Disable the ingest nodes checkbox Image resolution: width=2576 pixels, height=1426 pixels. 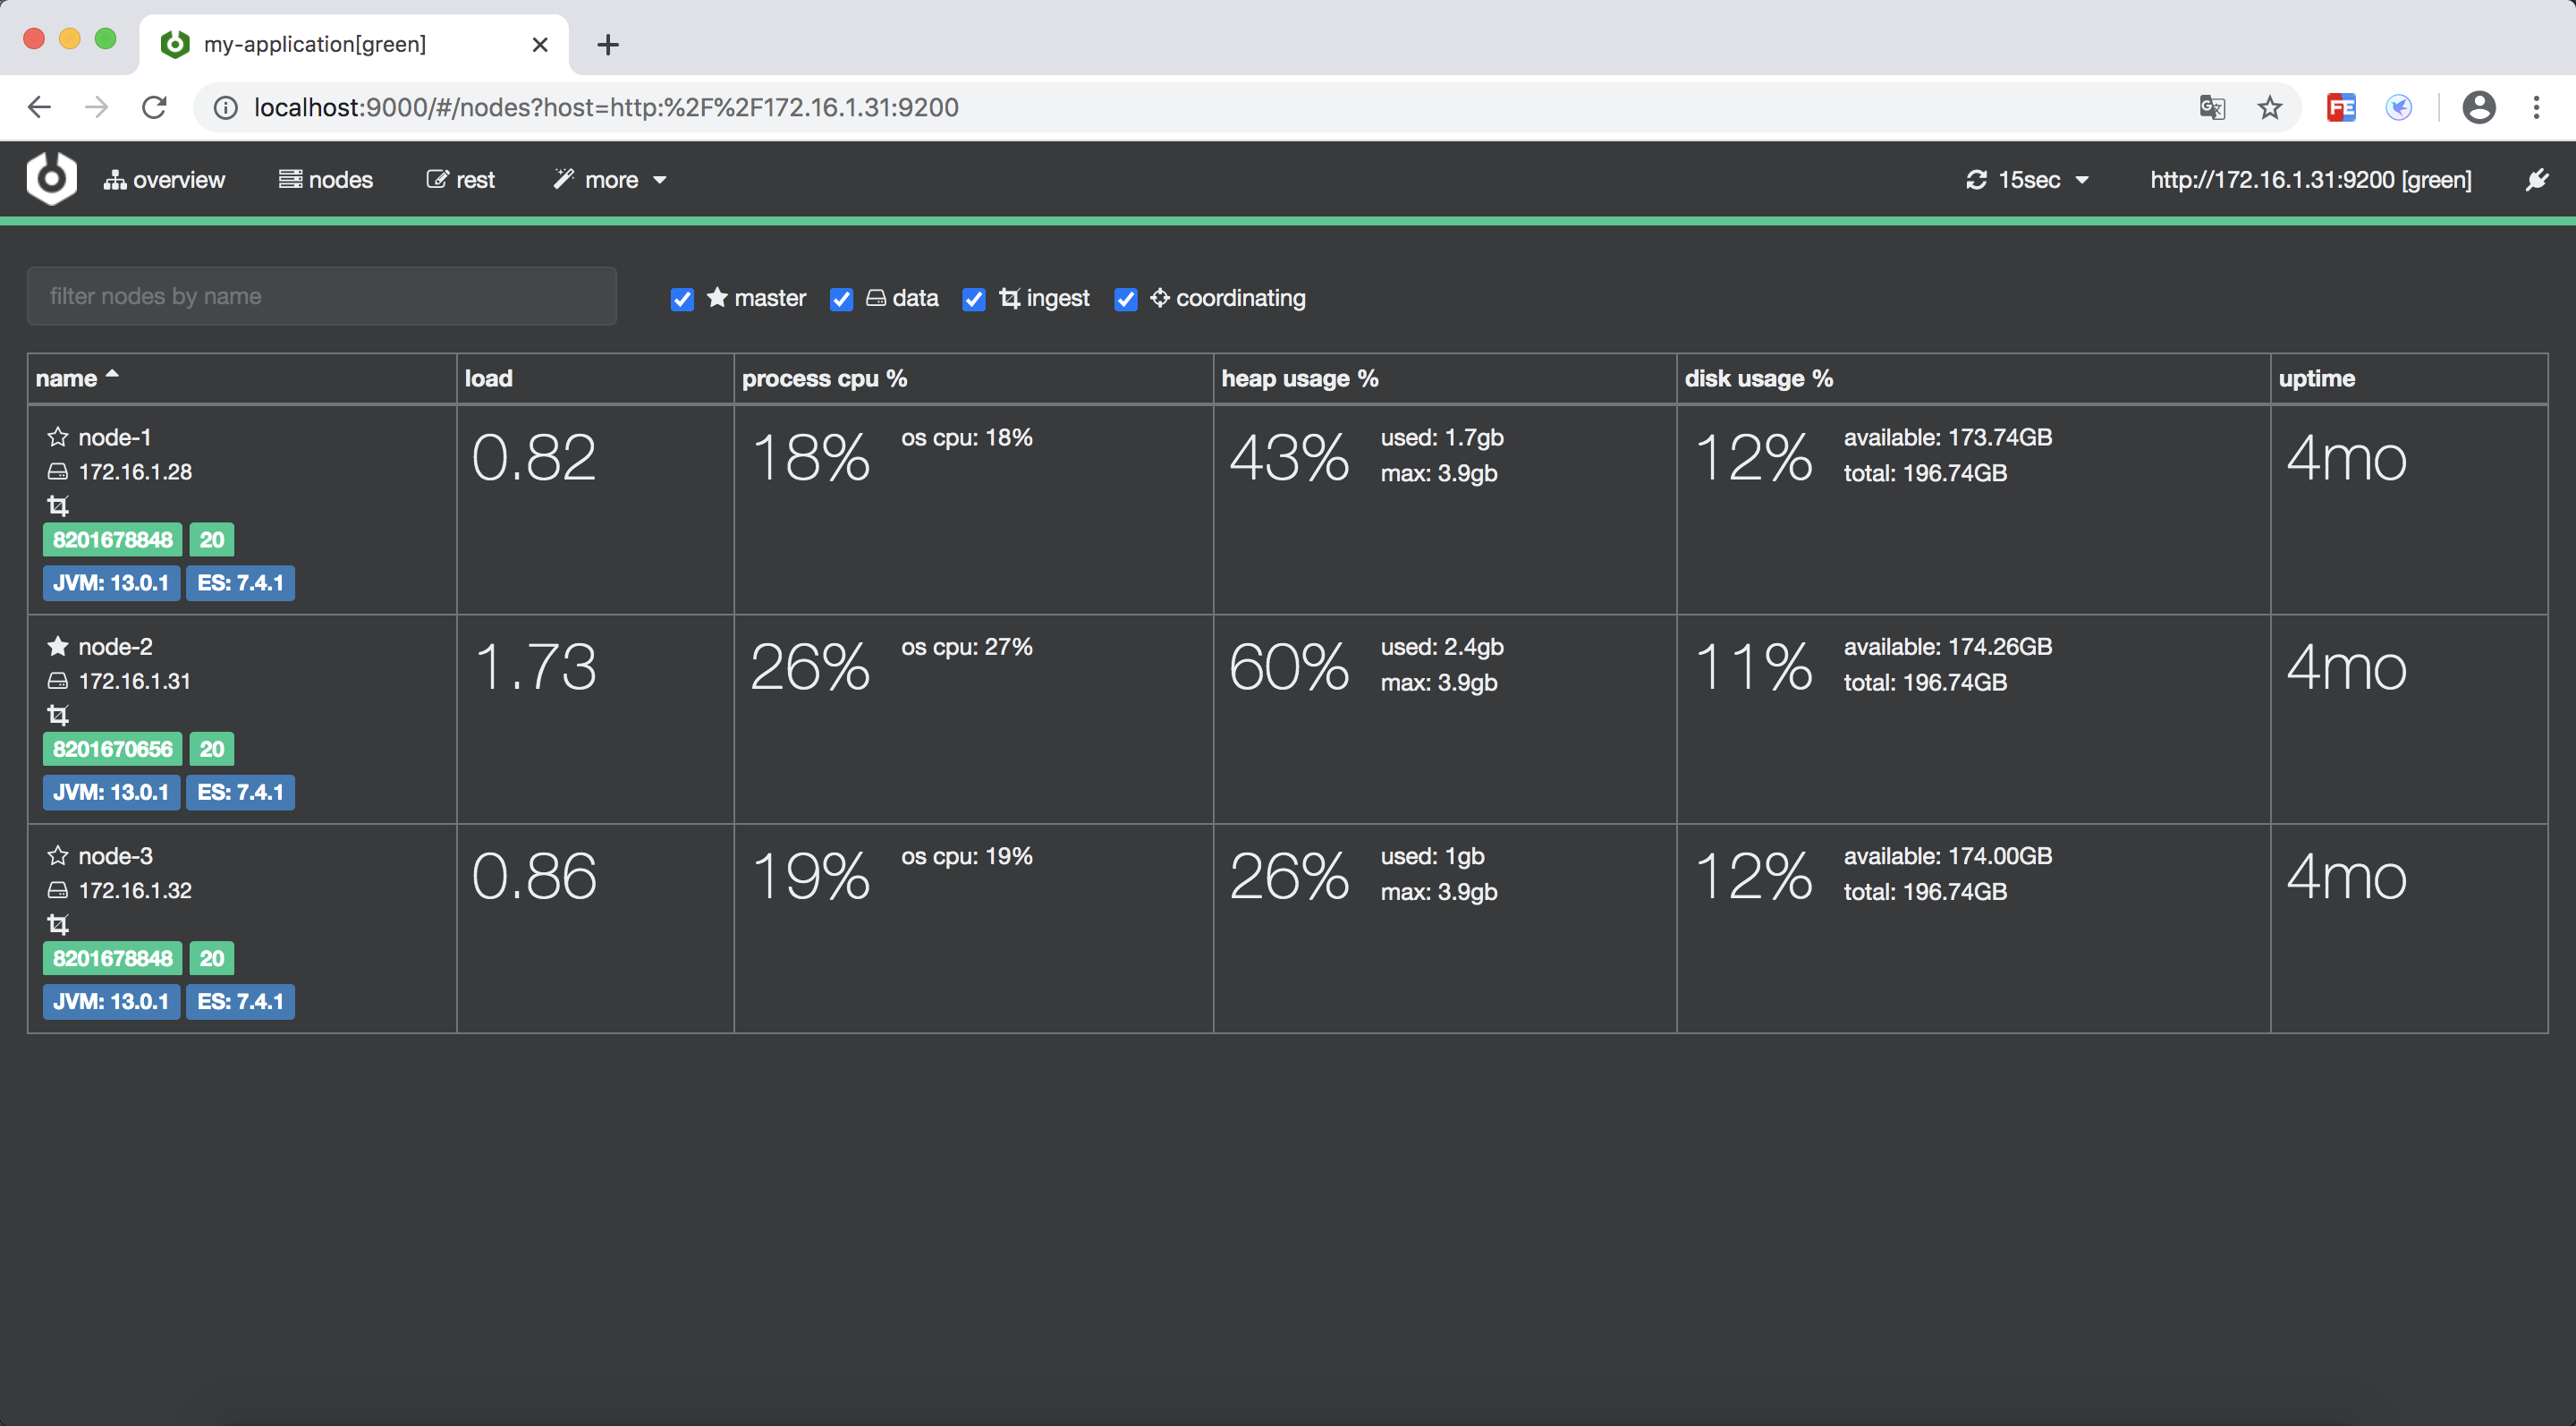tap(973, 299)
